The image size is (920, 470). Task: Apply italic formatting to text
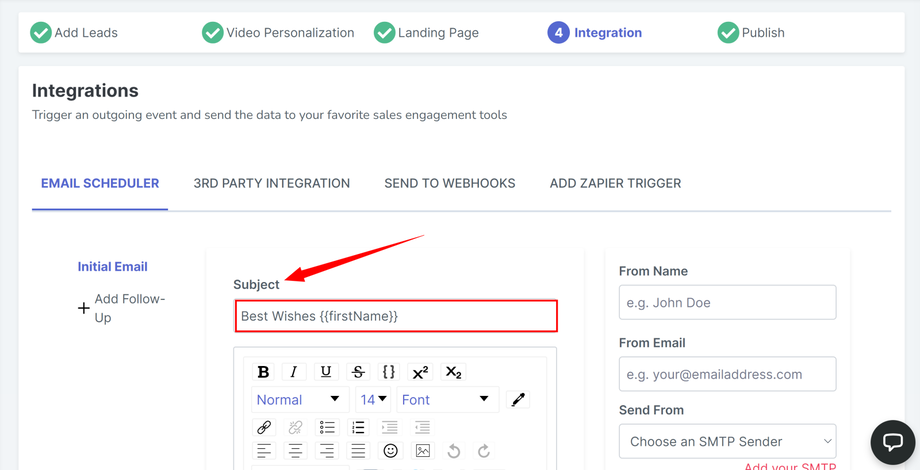point(294,372)
